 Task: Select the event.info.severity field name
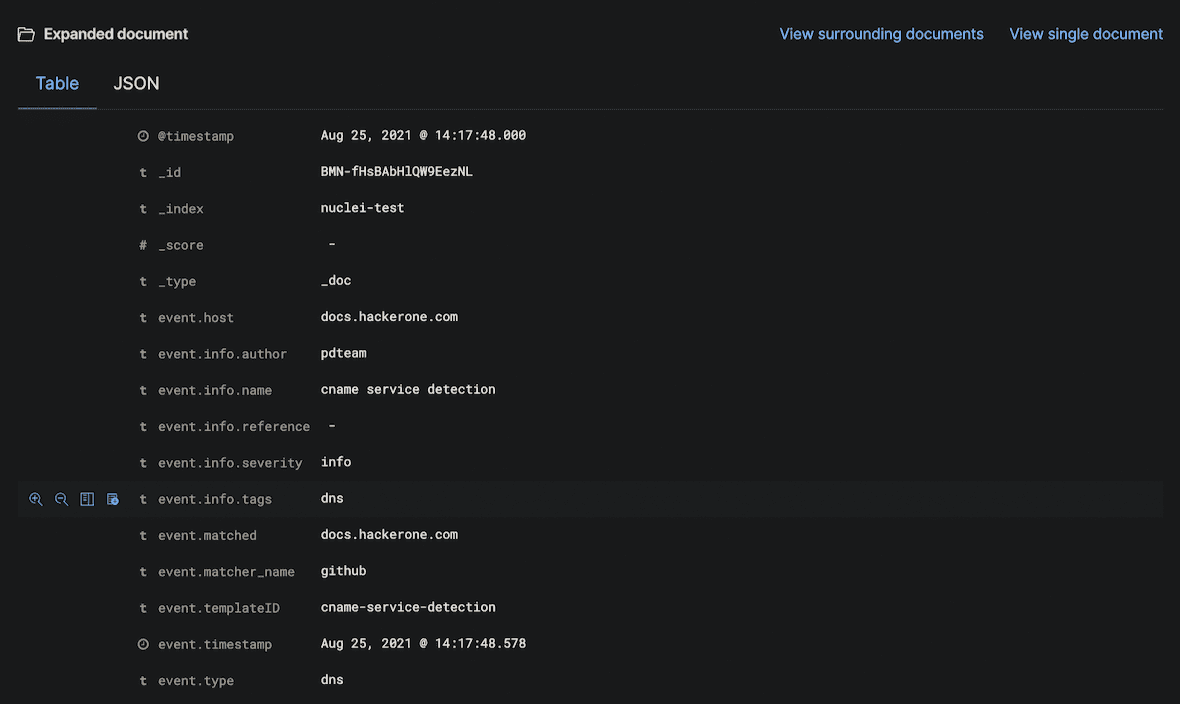pos(230,463)
